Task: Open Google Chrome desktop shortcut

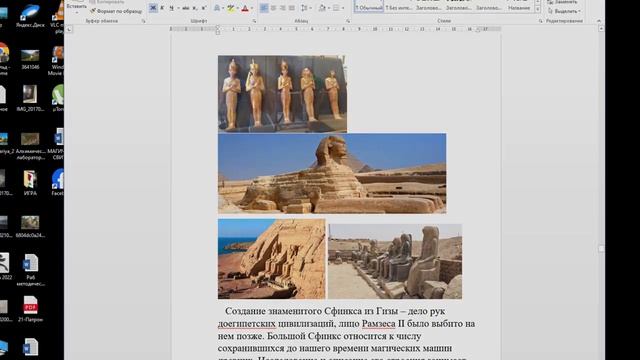Action: pyautogui.click(x=4, y=58)
